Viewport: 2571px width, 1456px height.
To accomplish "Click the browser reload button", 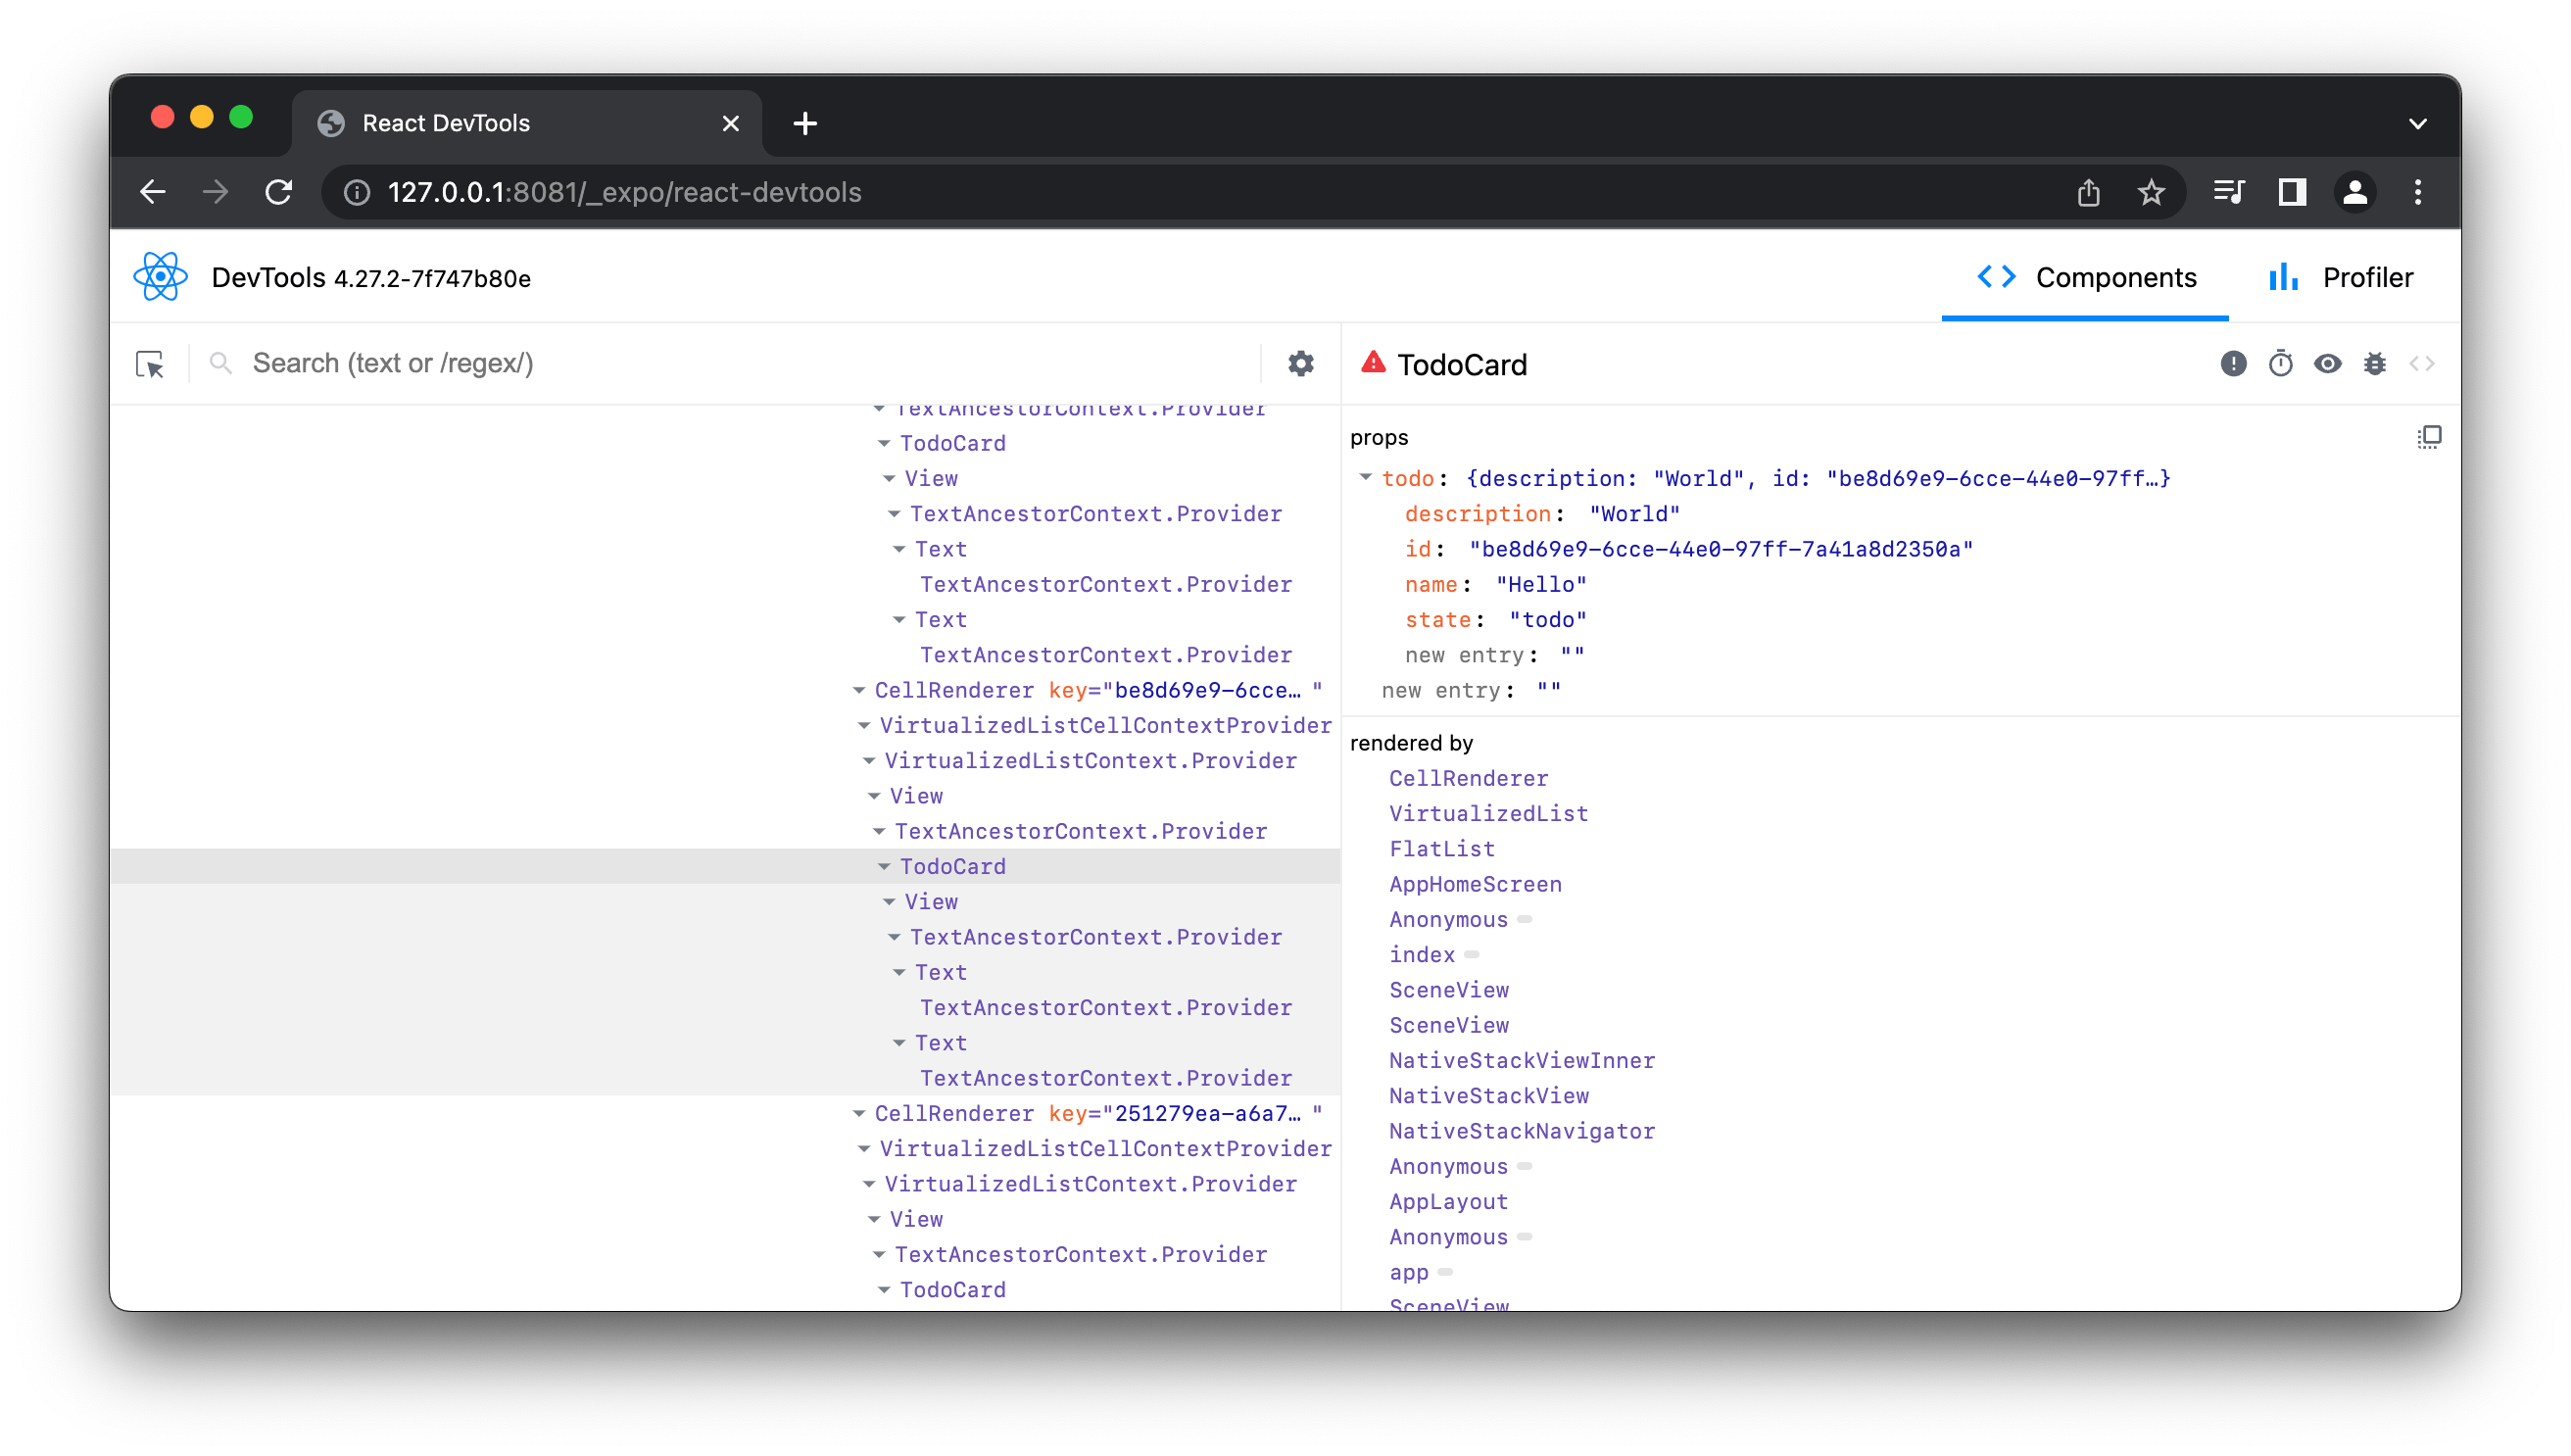I will [x=279, y=192].
